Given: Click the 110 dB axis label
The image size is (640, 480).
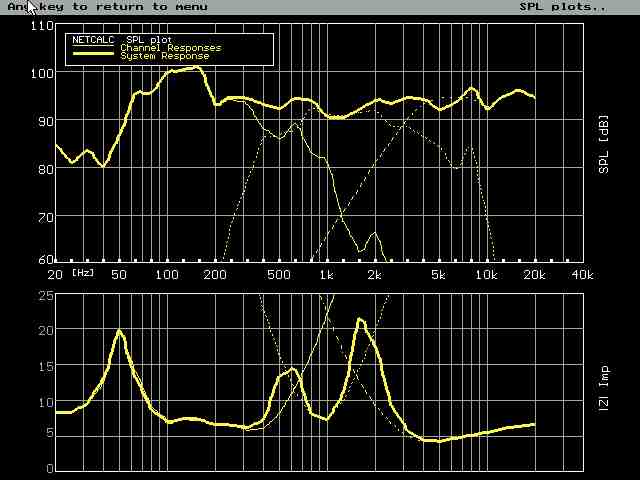Looking at the screenshot, I should click(x=42, y=26).
